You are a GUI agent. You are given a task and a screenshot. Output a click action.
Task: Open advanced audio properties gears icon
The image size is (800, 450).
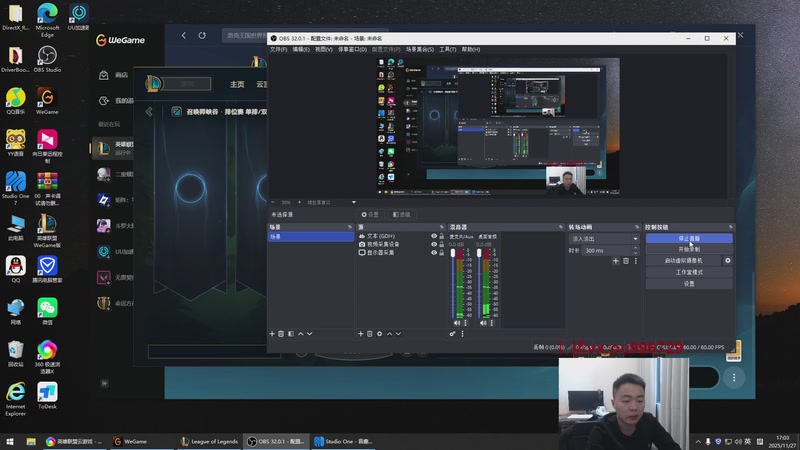(453, 334)
